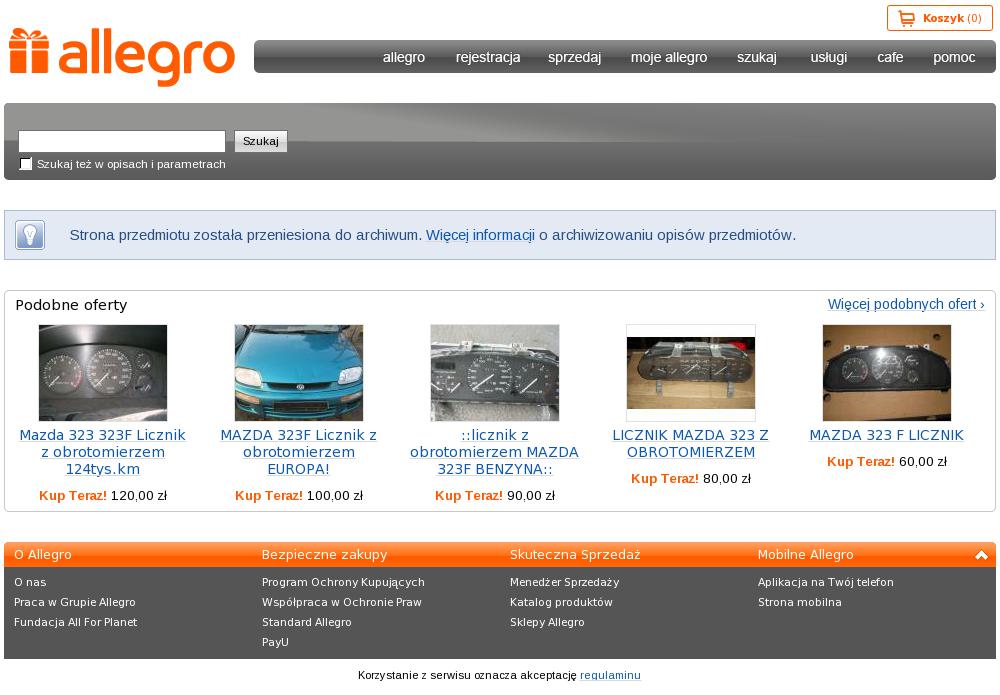Follow the Więcej informacji link
The image size is (1000, 695).
tap(480, 235)
